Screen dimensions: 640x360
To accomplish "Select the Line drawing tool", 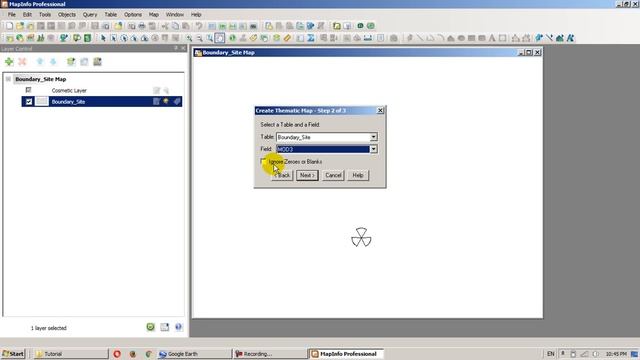I will tap(420, 38).
